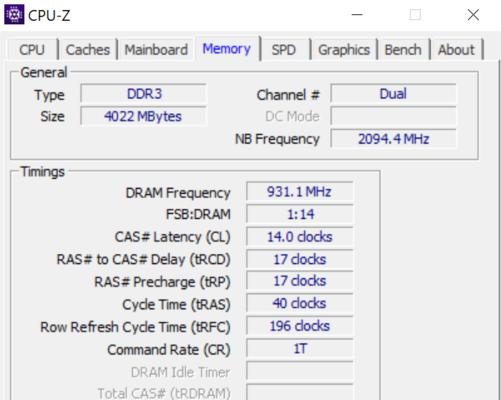501x400 pixels.
Task: Click the RAS# to CAS# Delay label
Action: coord(144,259)
